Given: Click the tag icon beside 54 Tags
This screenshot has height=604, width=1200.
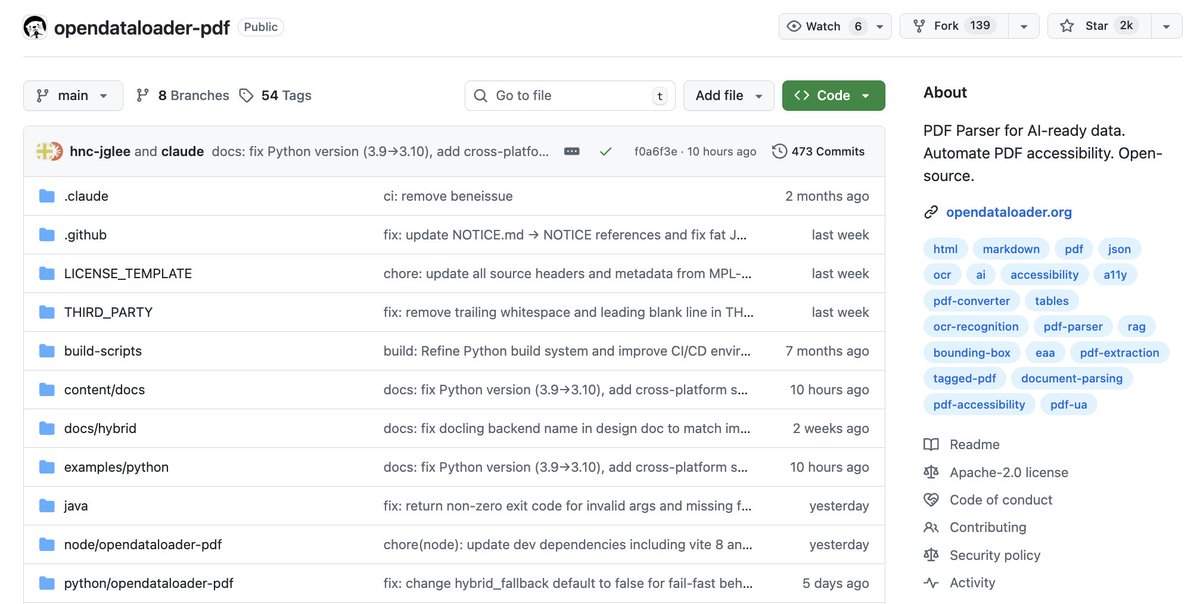Looking at the screenshot, I should (x=246, y=95).
